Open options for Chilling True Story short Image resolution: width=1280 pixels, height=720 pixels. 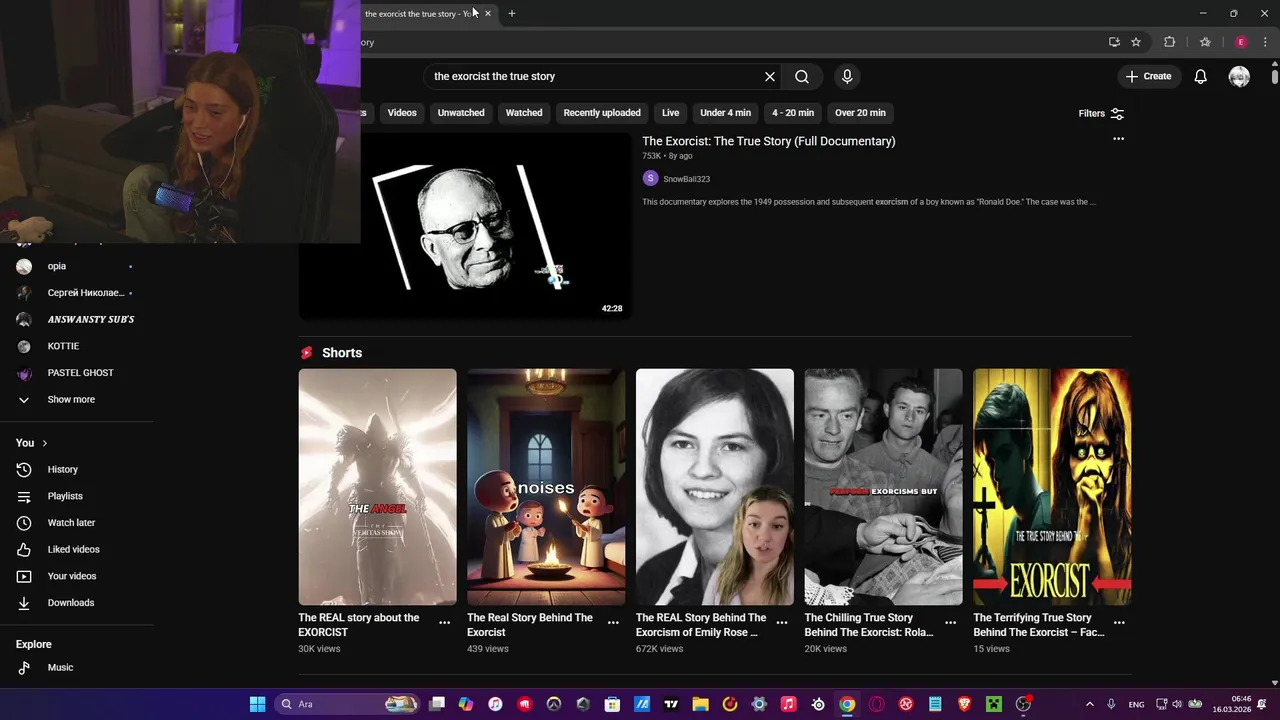(950, 622)
